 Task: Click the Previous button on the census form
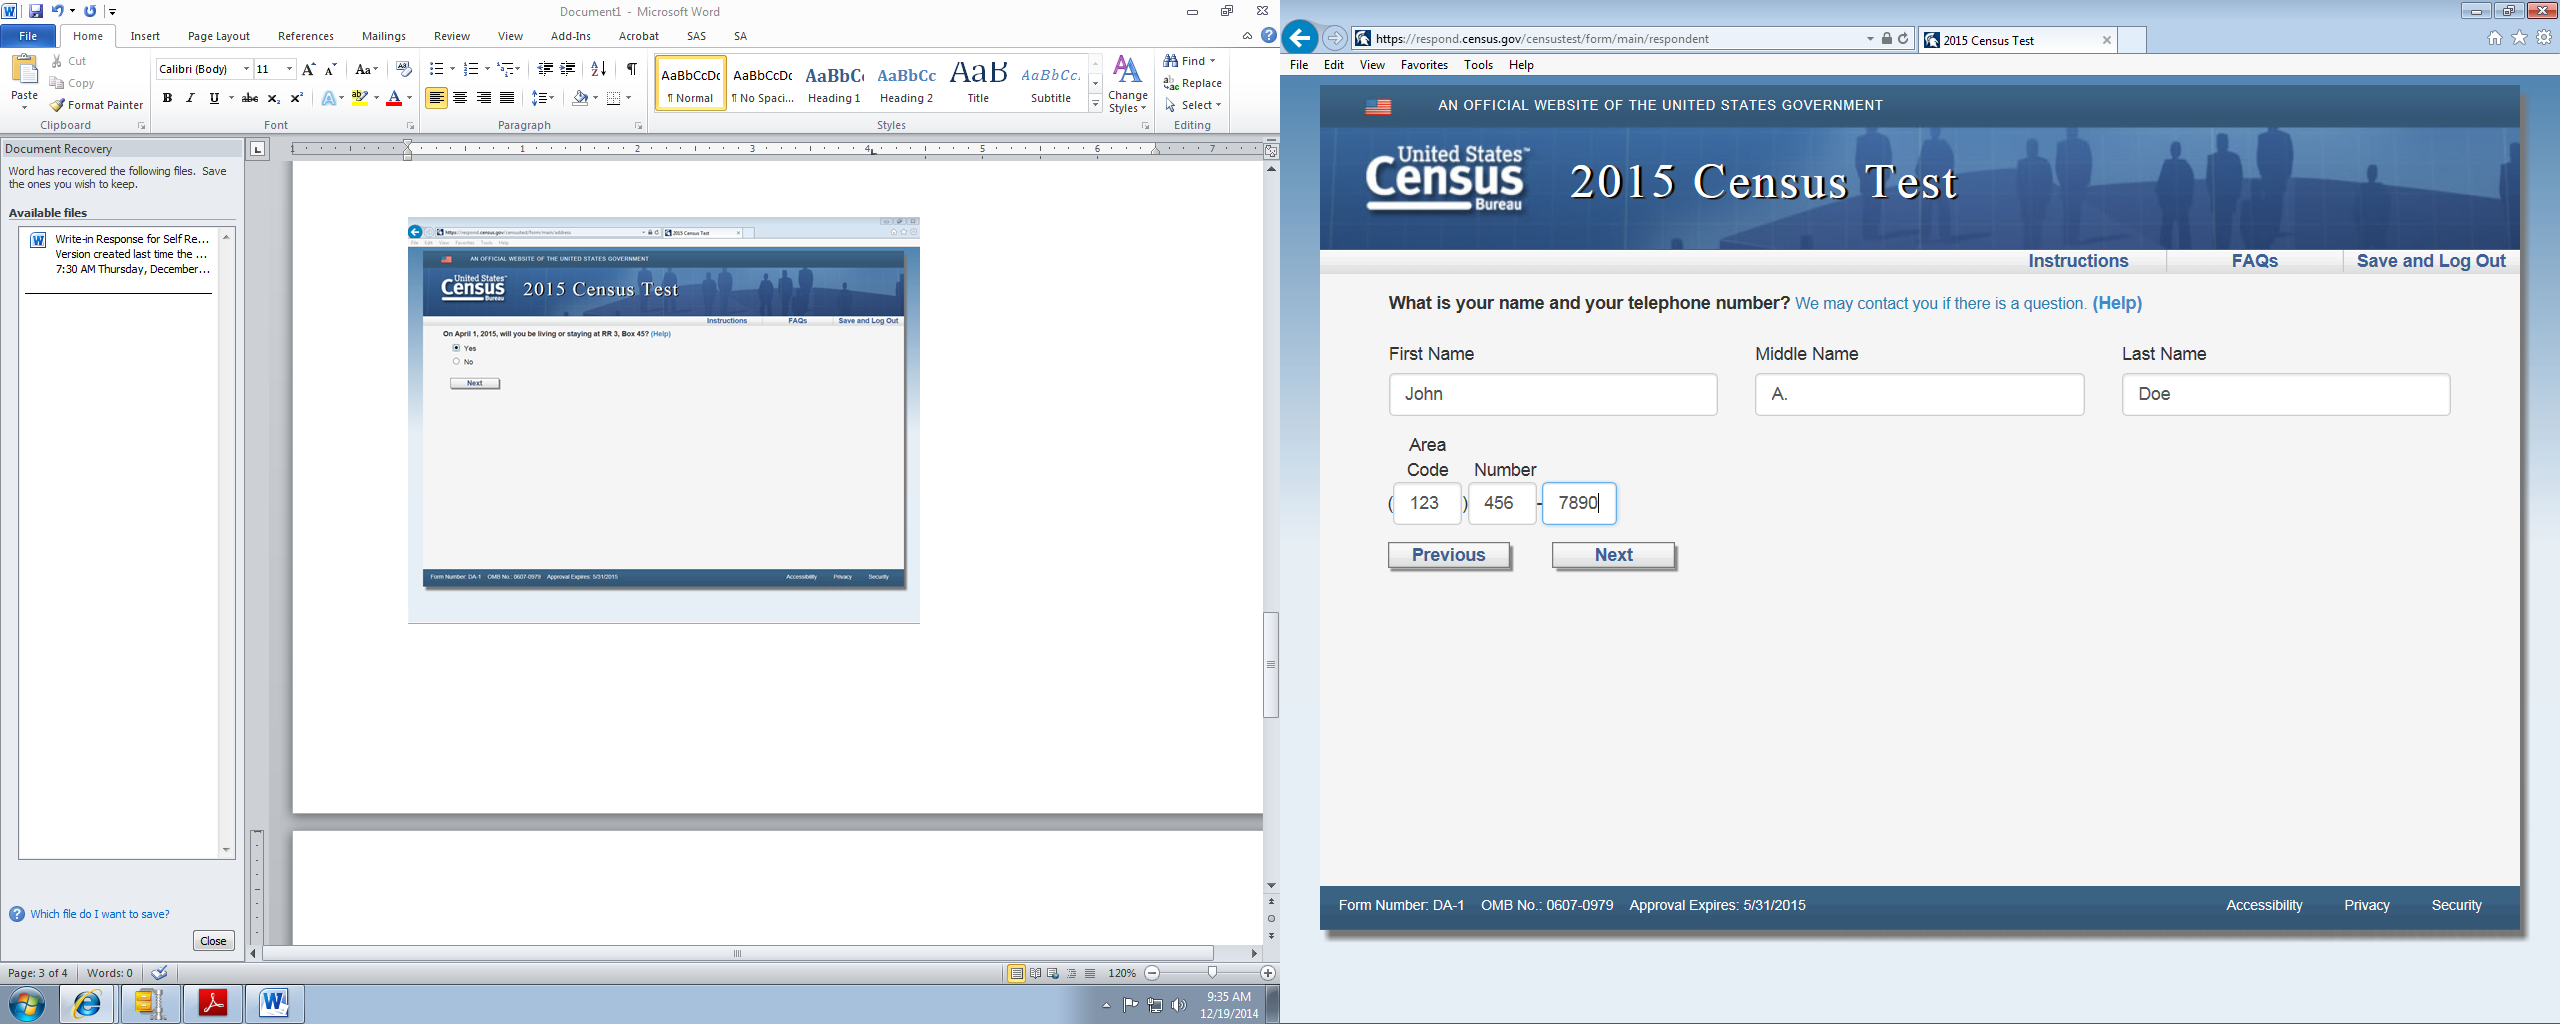1449,555
